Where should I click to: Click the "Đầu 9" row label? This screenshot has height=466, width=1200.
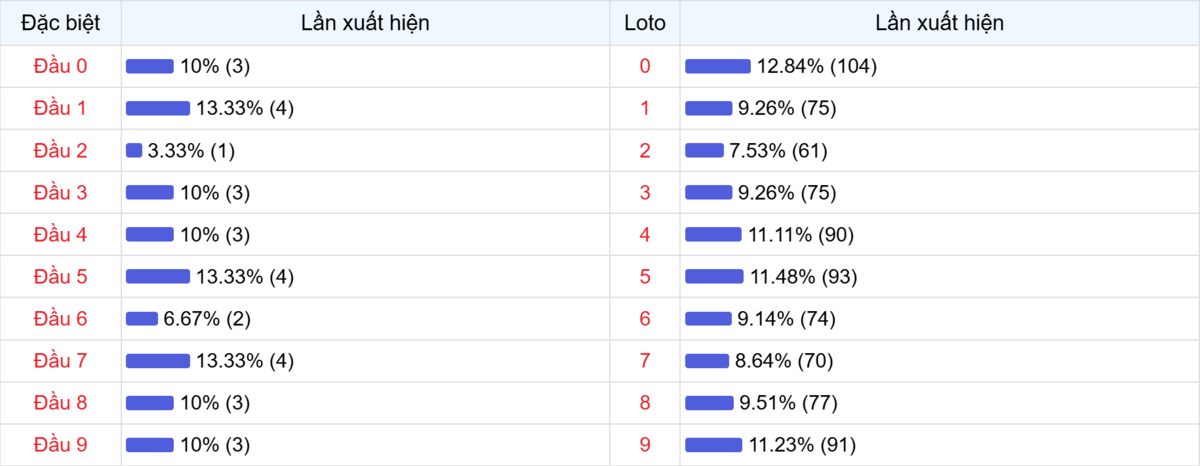click(x=61, y=445)
